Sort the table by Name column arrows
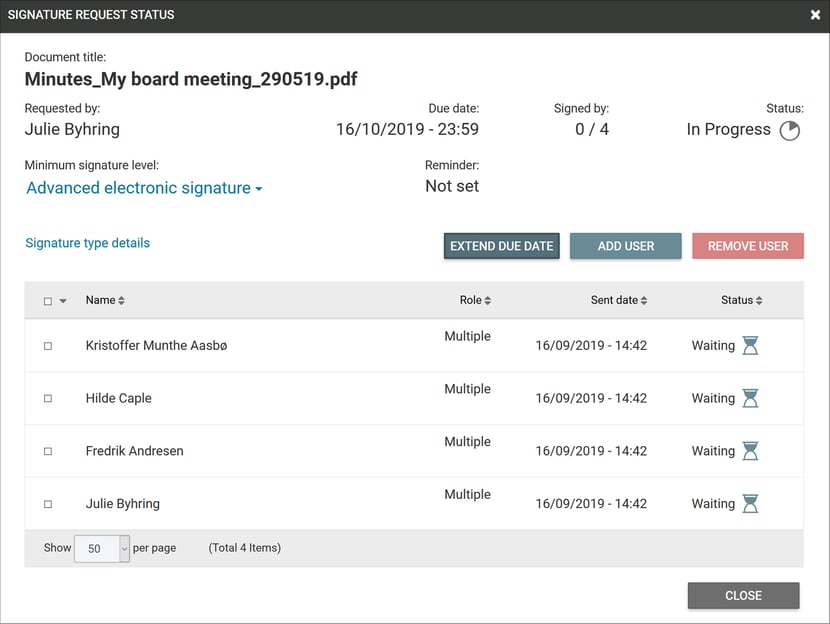 tap(121, 301)
